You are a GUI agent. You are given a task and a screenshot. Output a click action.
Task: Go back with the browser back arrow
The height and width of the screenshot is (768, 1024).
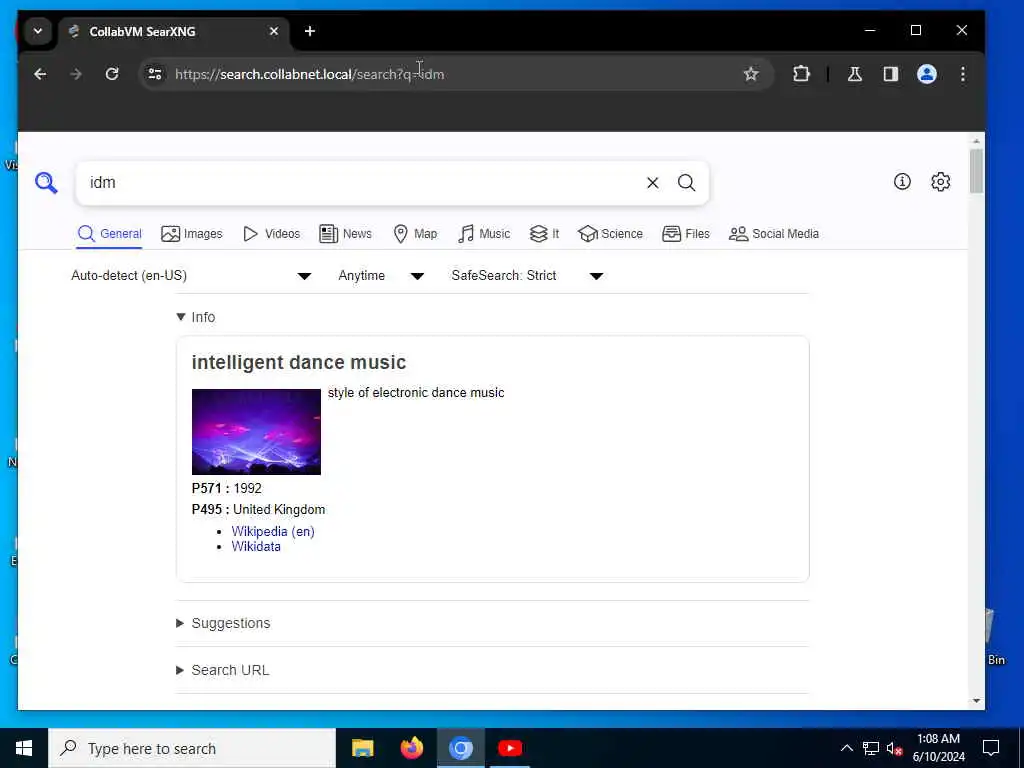coord(40,74)
